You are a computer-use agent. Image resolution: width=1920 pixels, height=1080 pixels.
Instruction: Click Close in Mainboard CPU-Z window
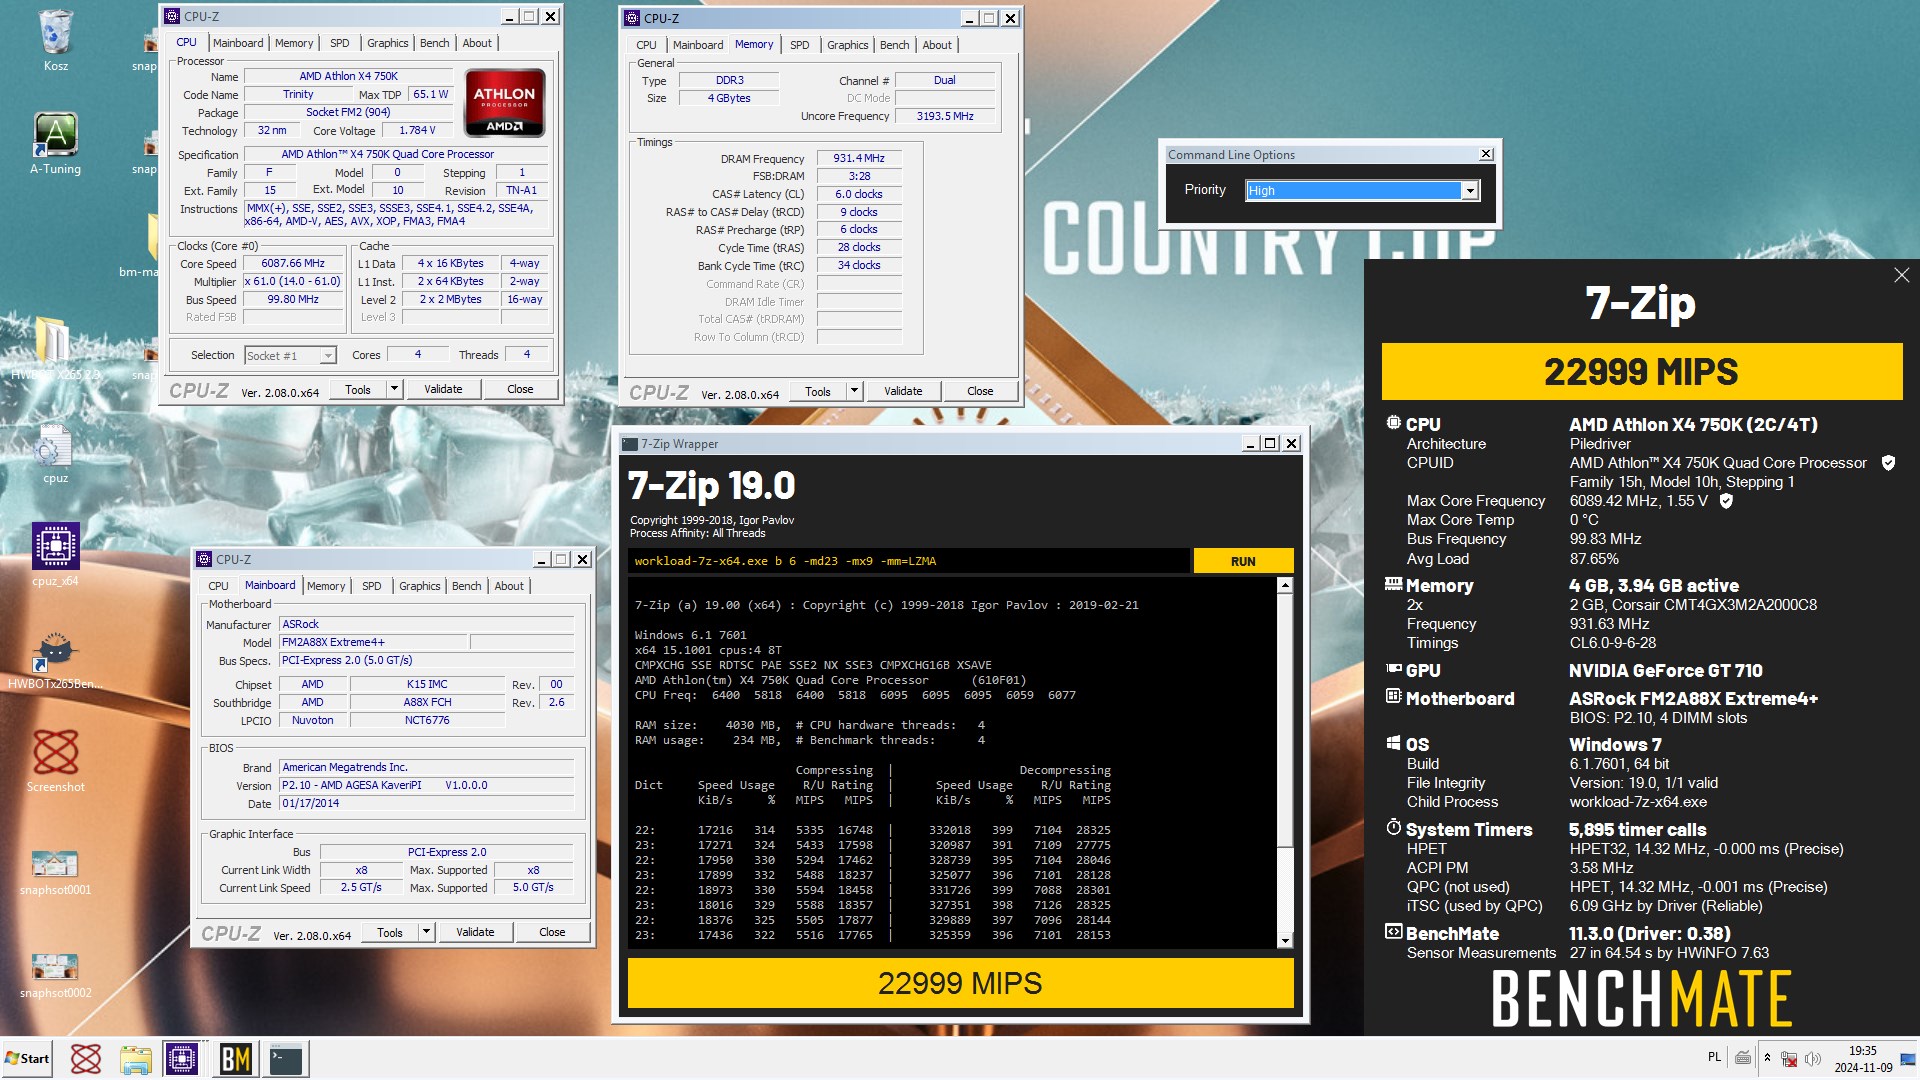552,932
